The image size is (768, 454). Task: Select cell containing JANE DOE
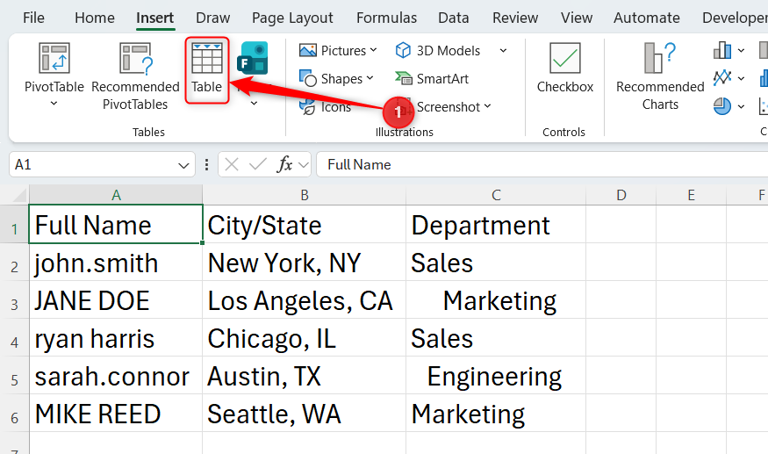coord(116,300)
